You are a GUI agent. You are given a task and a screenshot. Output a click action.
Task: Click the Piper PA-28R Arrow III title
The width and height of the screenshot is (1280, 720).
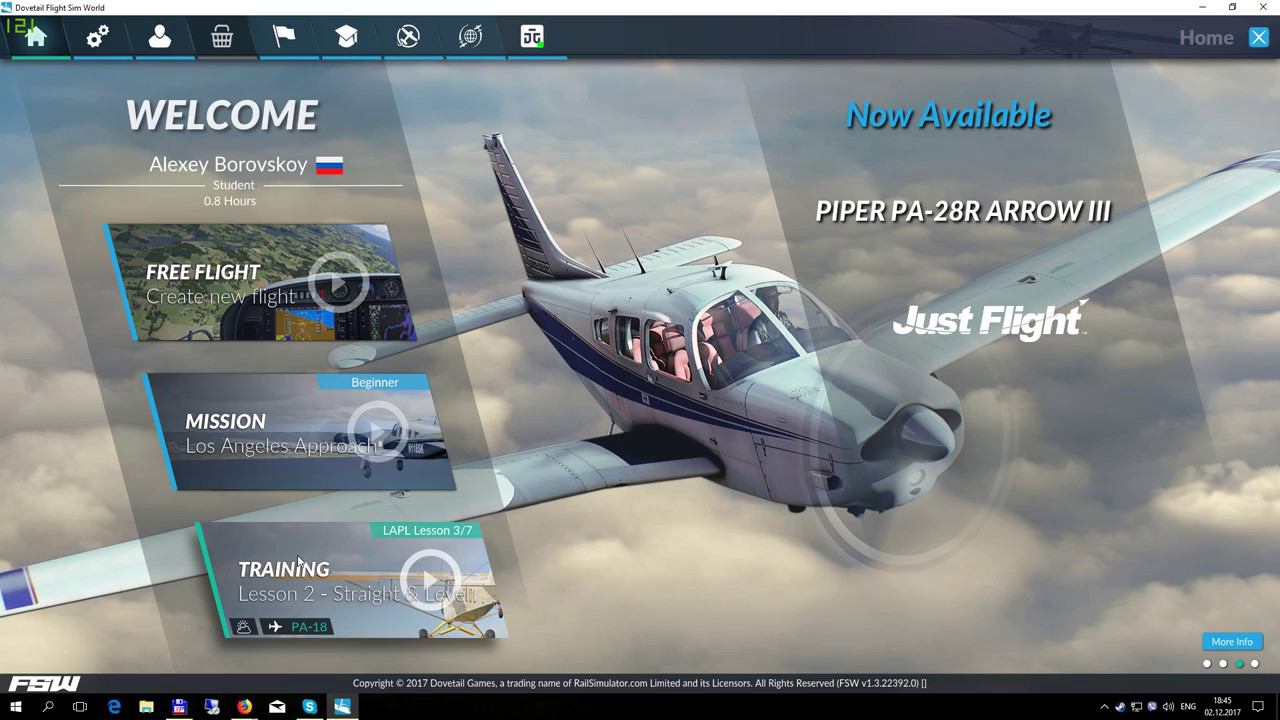(x=963, y=211)
